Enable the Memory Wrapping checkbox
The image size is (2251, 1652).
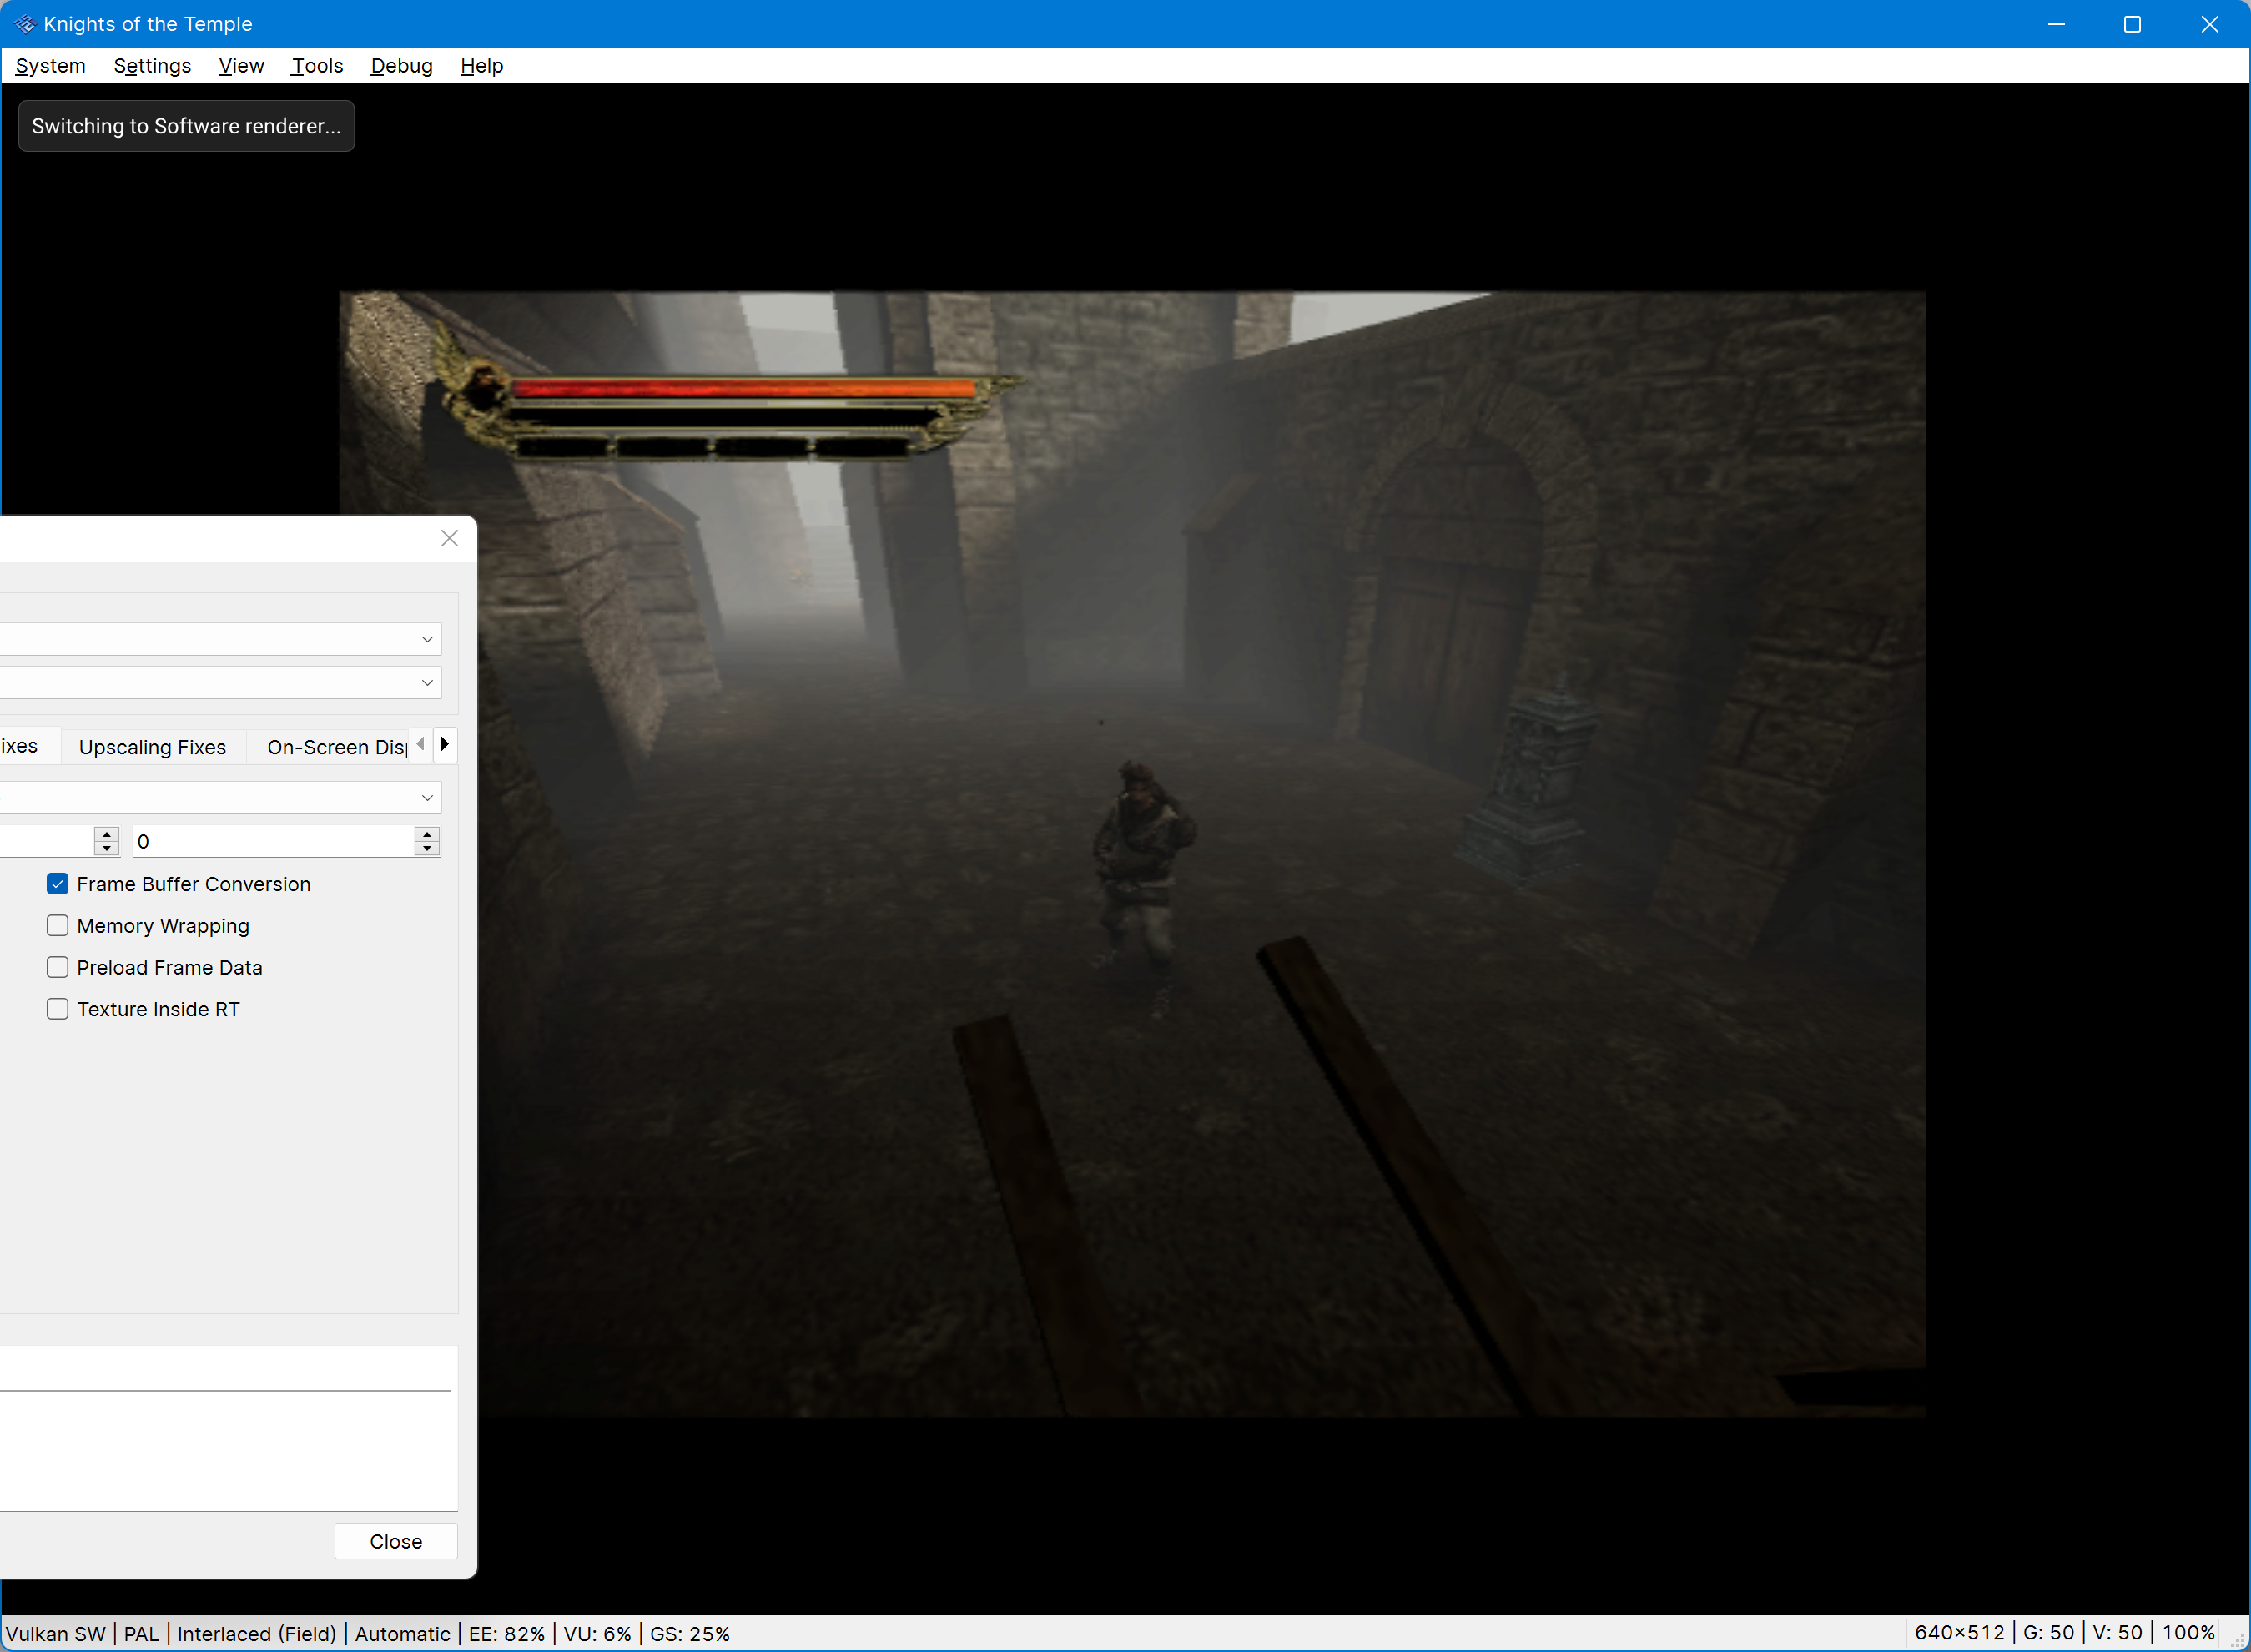coord(57,925)
